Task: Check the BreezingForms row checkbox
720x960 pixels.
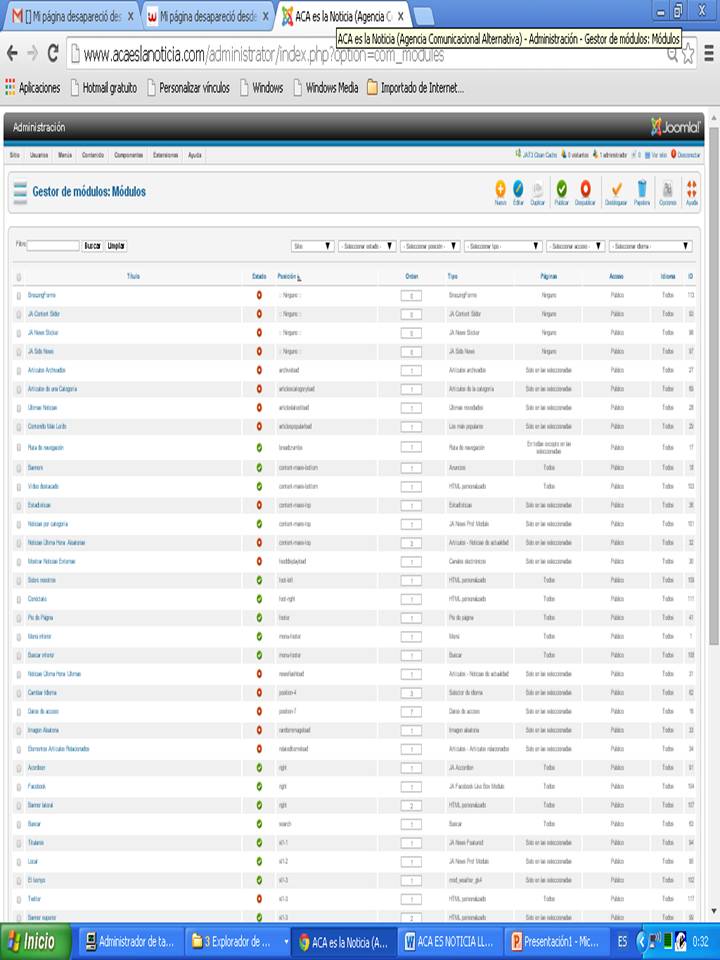Action: pos(18,295)
